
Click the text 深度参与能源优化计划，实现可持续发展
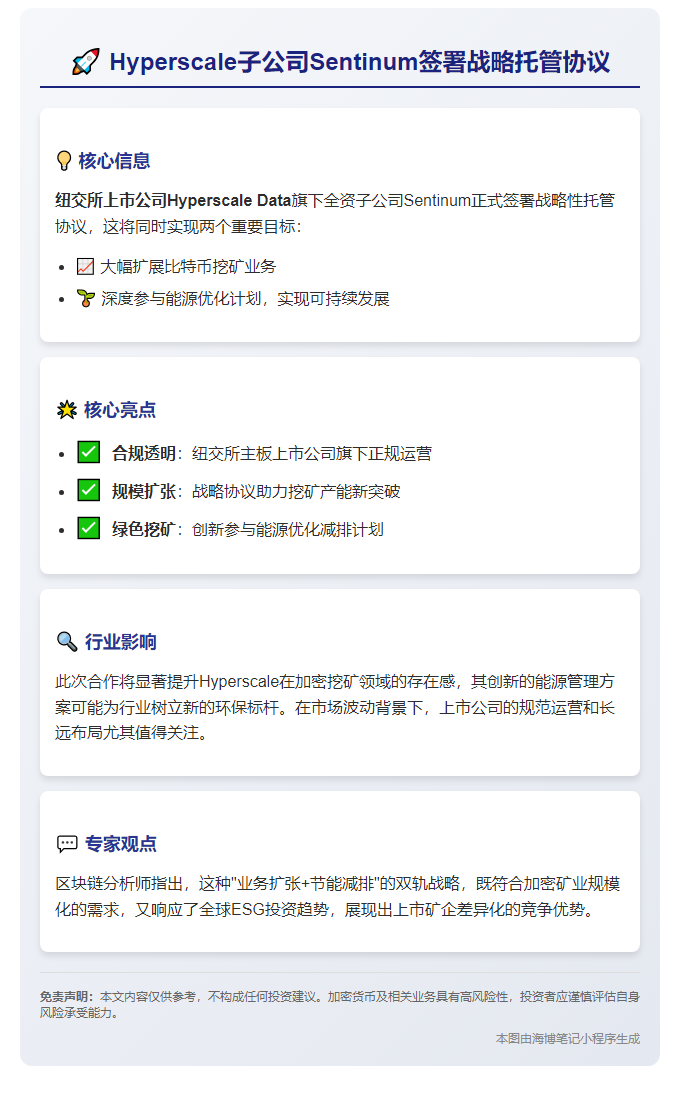point(245,299)
